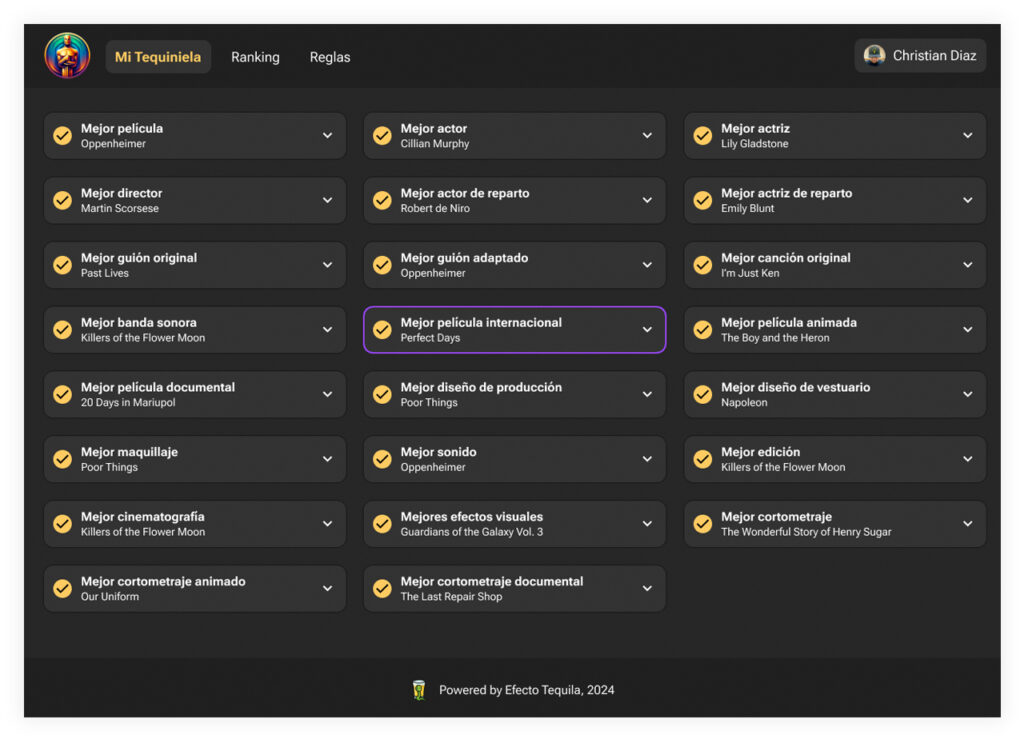Click the tequila glass icon in footer
1024x743 pixels.
coord(419,690)
